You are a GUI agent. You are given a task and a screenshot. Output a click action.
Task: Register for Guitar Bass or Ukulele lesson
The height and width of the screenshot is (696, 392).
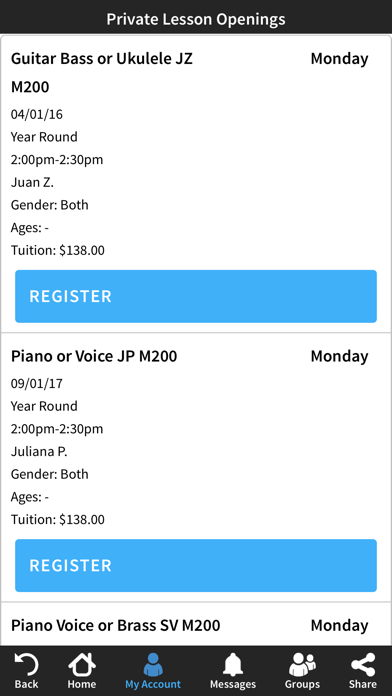[196, 296]
